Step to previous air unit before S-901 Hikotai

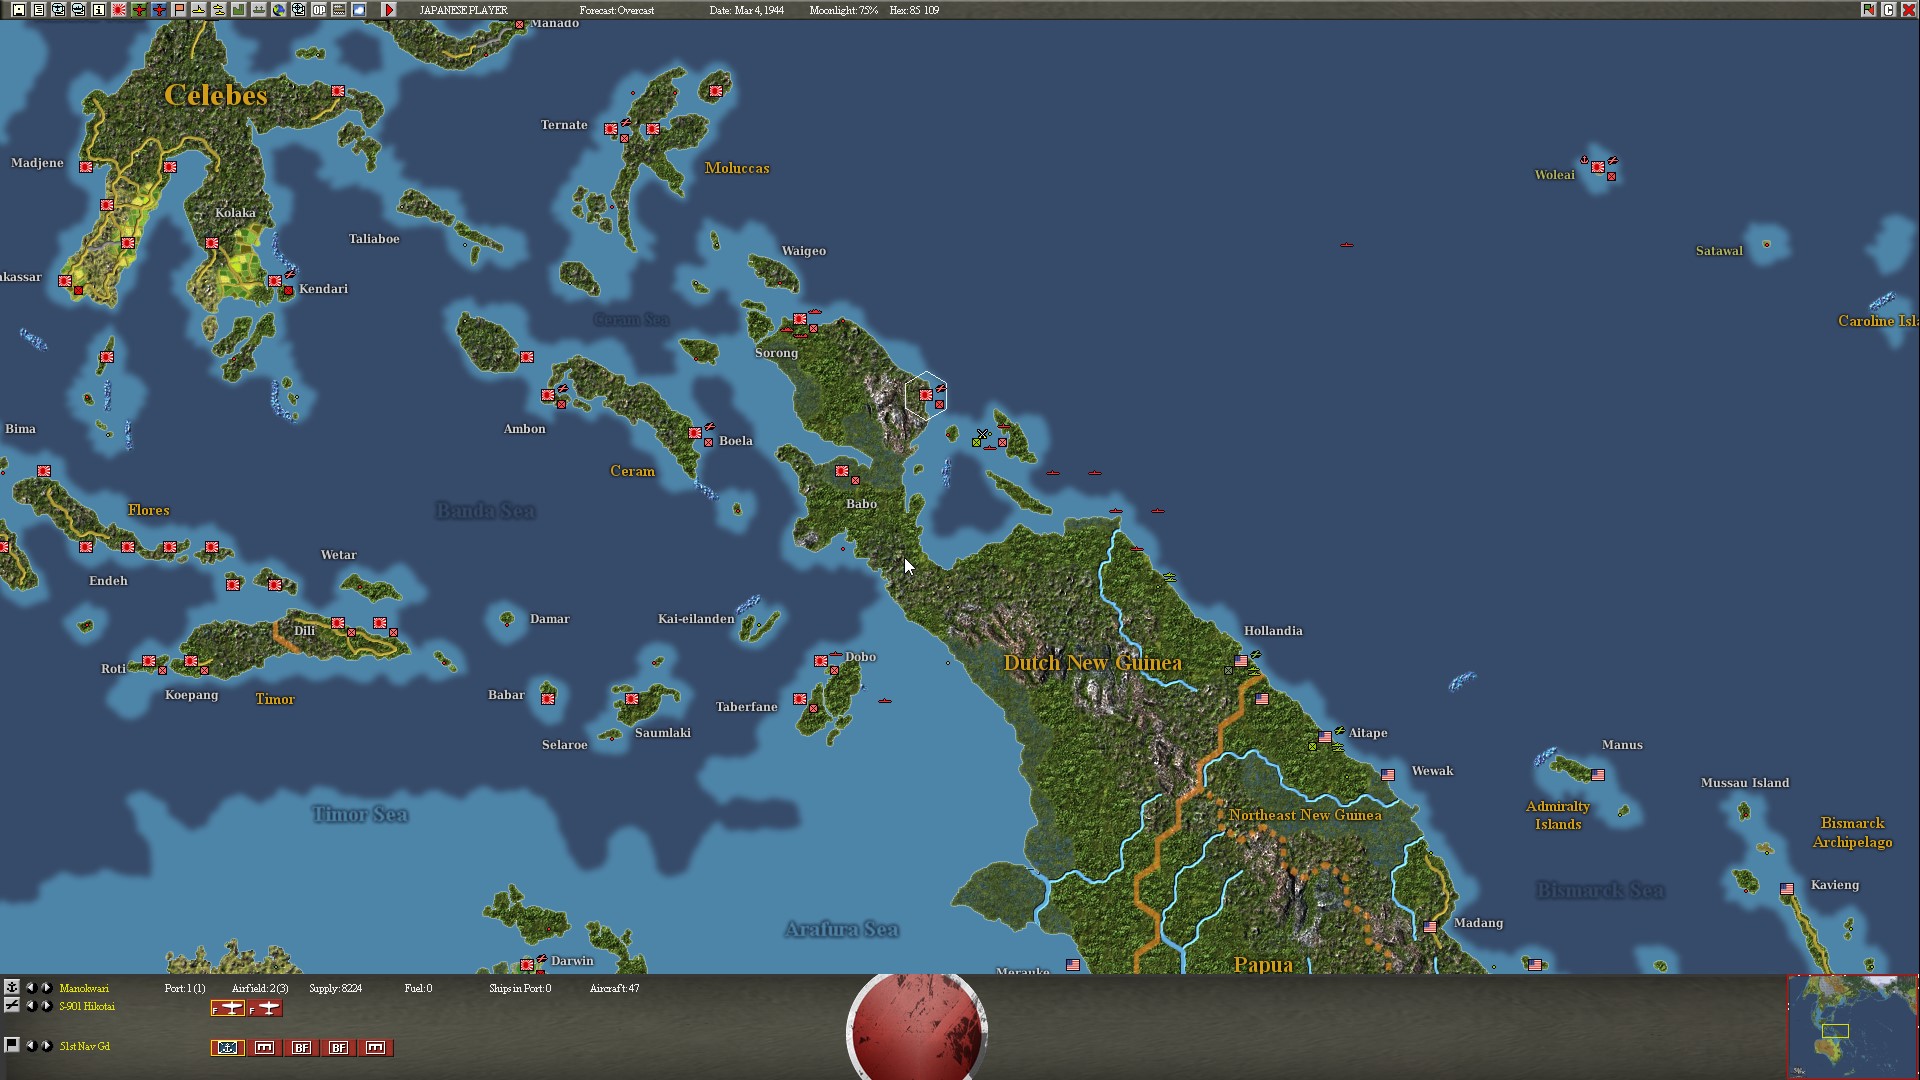click(x=30, y=1006)
